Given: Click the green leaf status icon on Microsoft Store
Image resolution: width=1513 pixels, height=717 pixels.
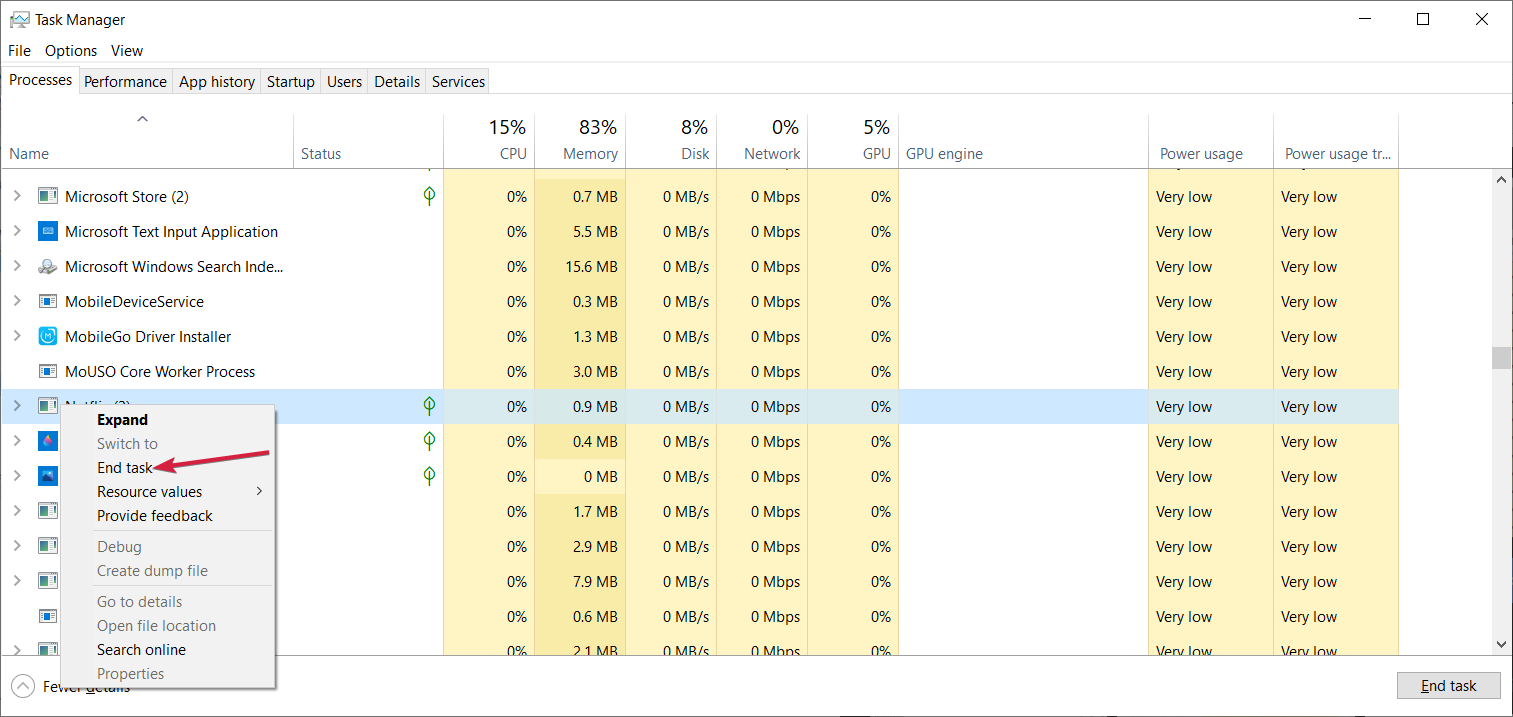Looking at the screenshot, I should click(x=429, y=196).
